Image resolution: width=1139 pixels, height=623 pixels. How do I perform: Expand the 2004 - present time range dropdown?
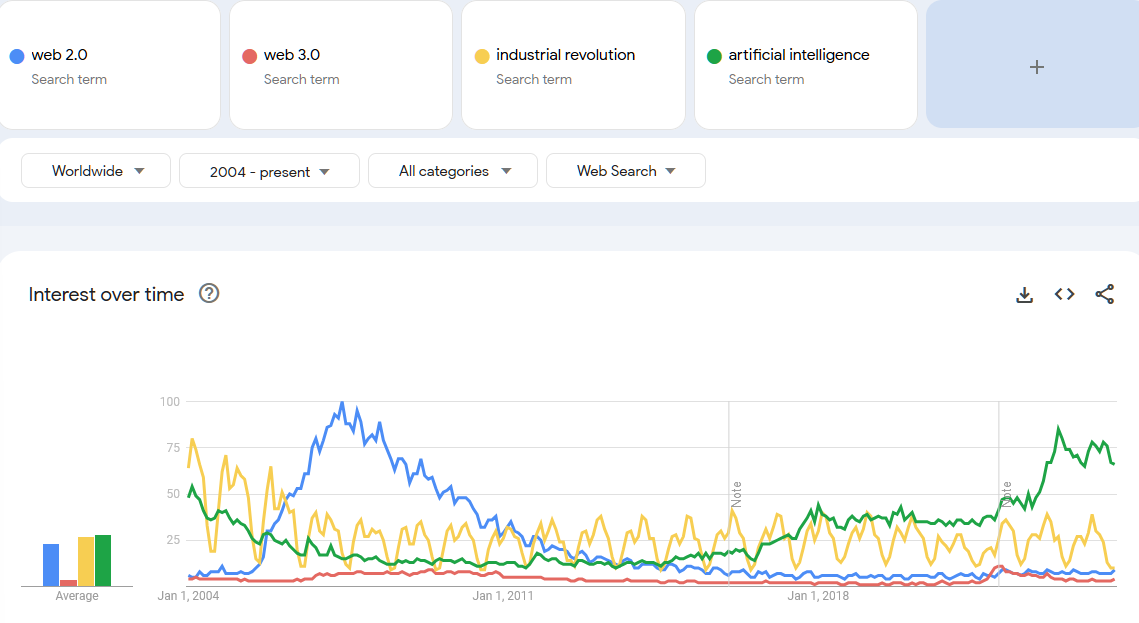[269, 172]
